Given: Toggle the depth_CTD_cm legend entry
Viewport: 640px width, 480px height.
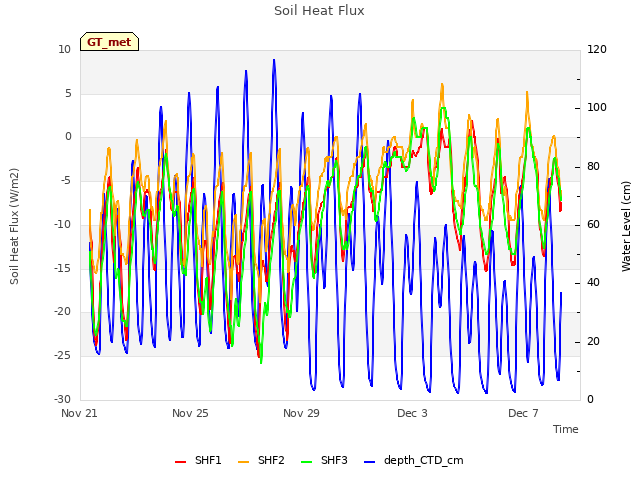Looking at the screenshot, I should pyautogui.click(x=413, y=460).
